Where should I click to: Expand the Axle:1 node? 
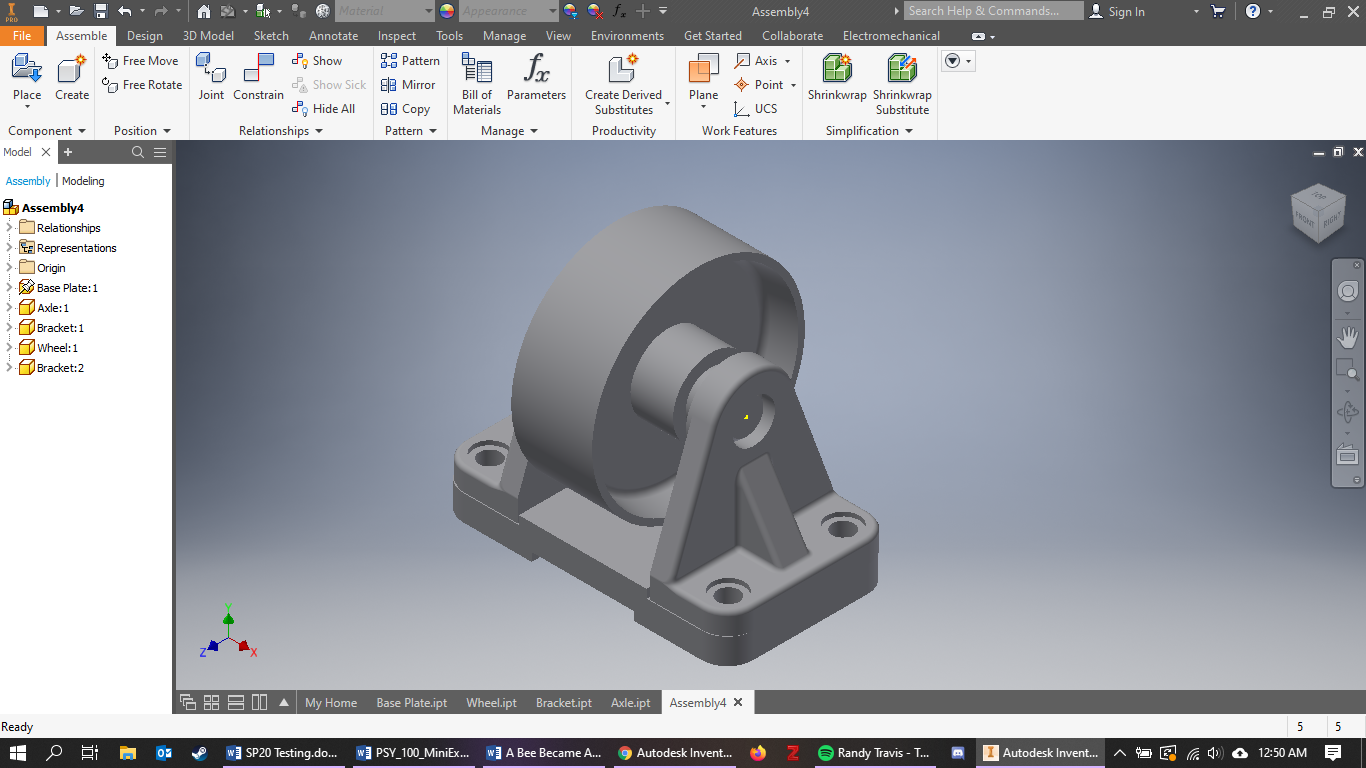pos(9,308)
